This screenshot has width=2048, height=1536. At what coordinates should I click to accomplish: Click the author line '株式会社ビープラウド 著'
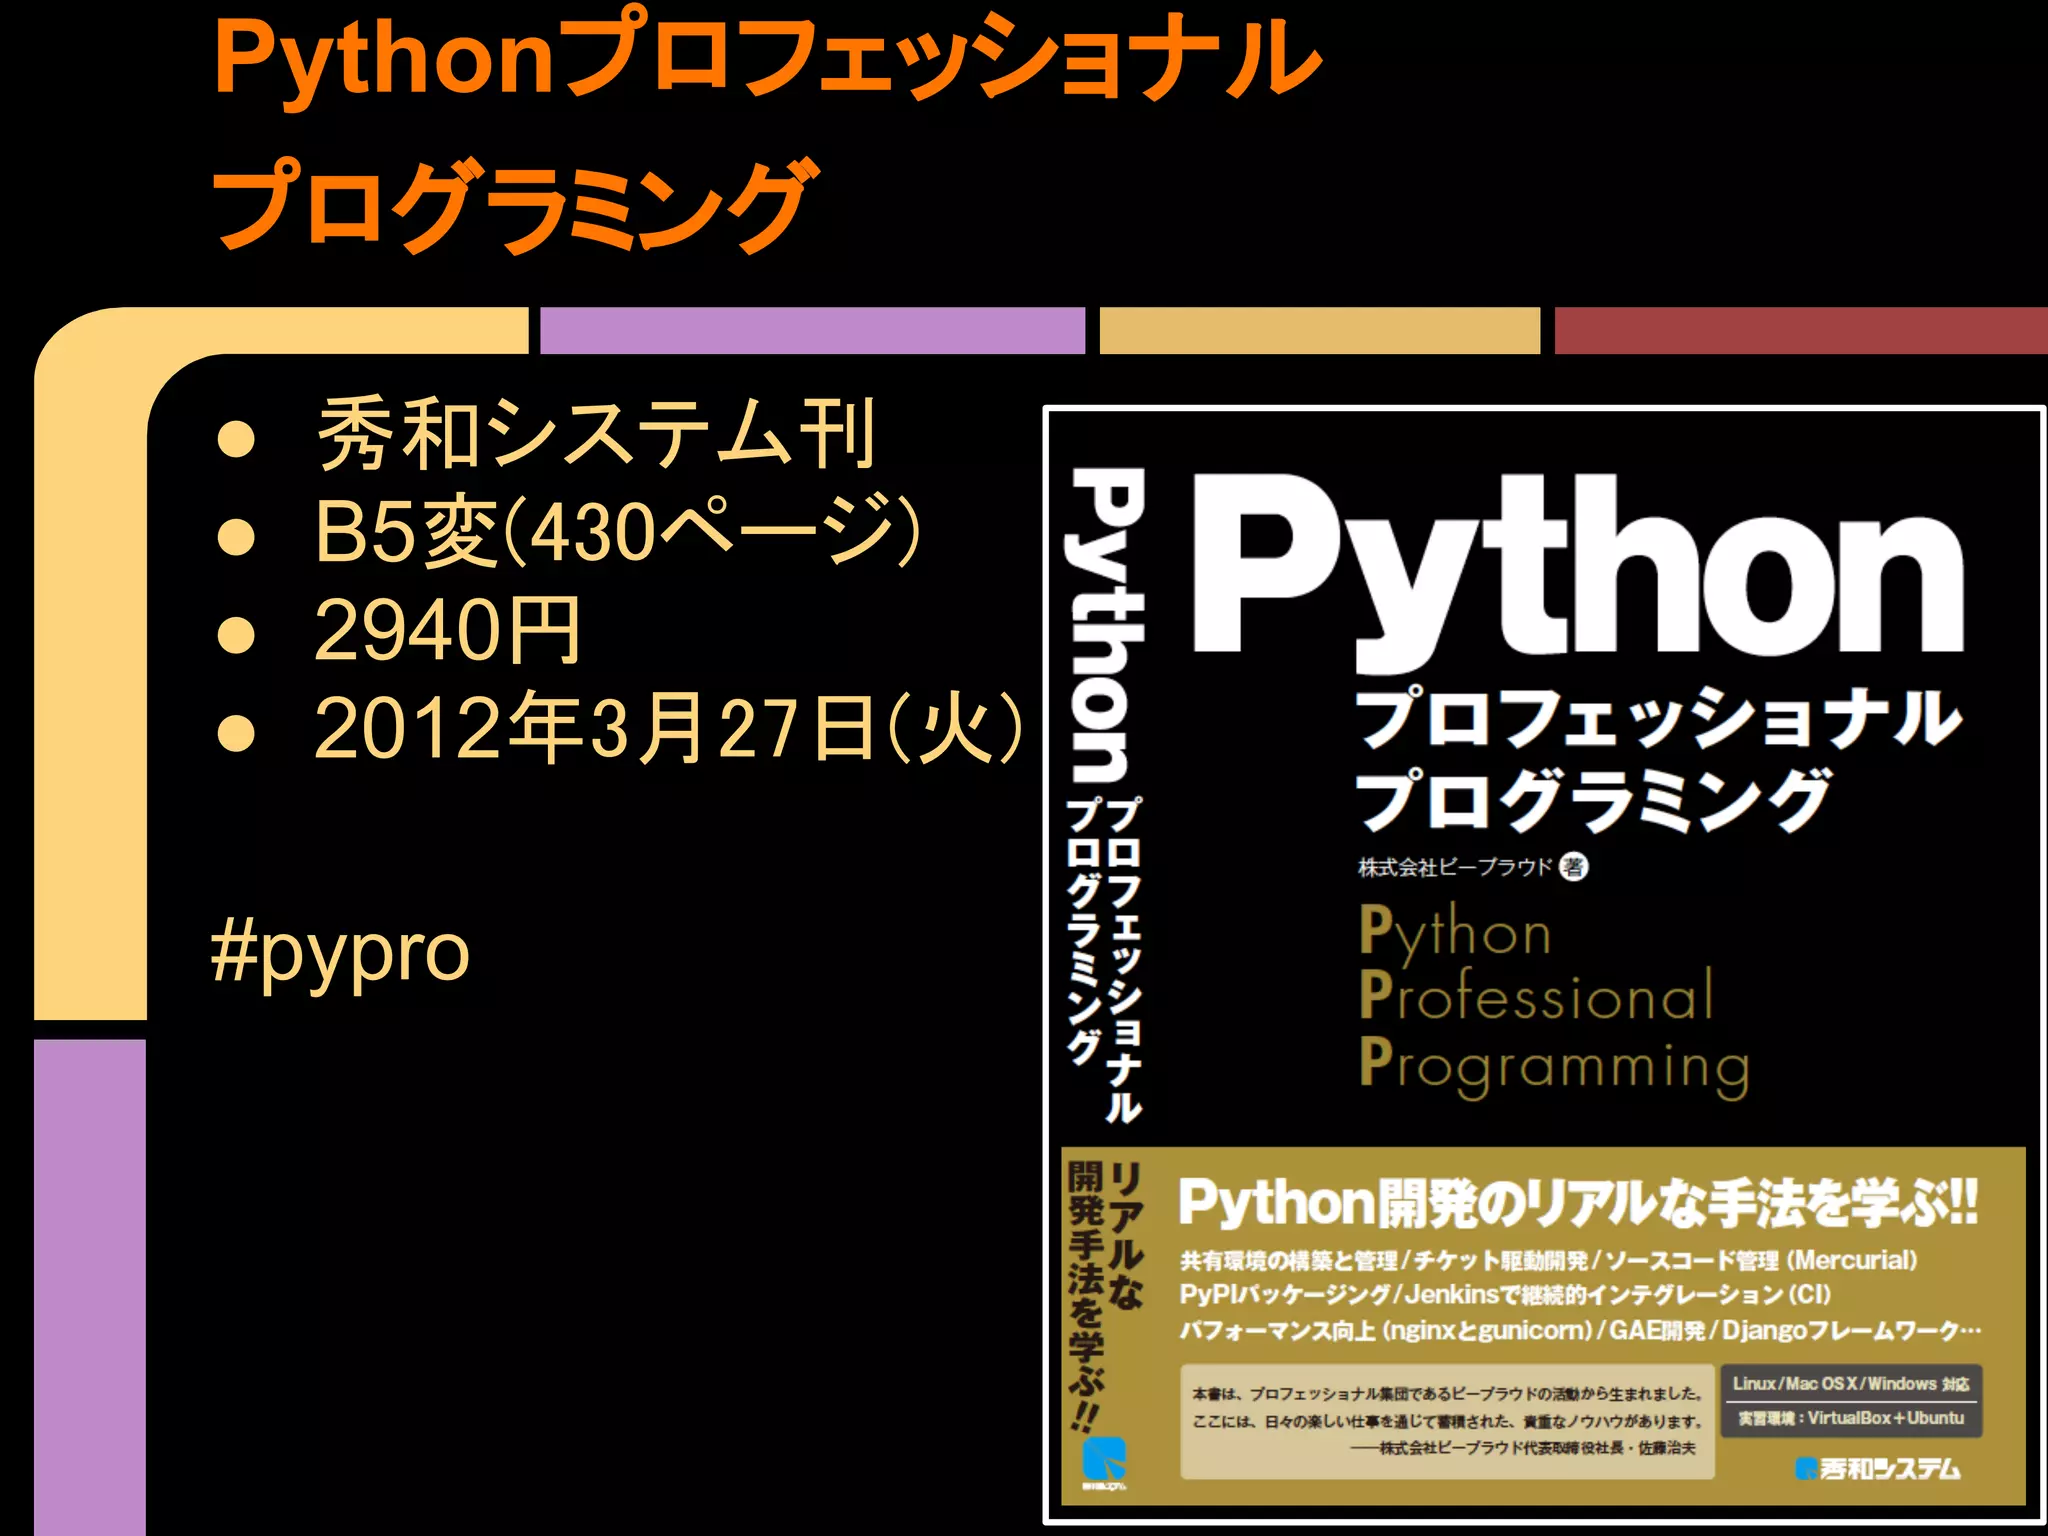tap(1473, 867)
